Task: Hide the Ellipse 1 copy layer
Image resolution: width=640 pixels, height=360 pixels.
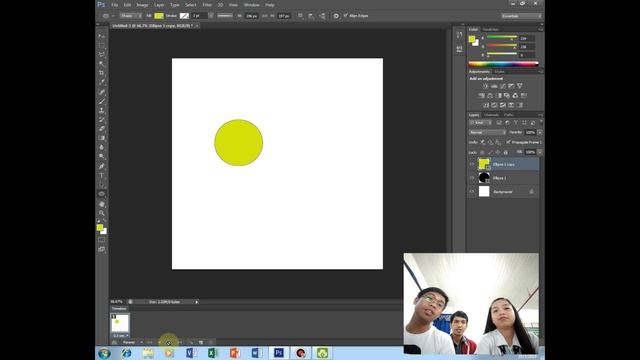Action: pyautogui.click(x=472, y=164)
